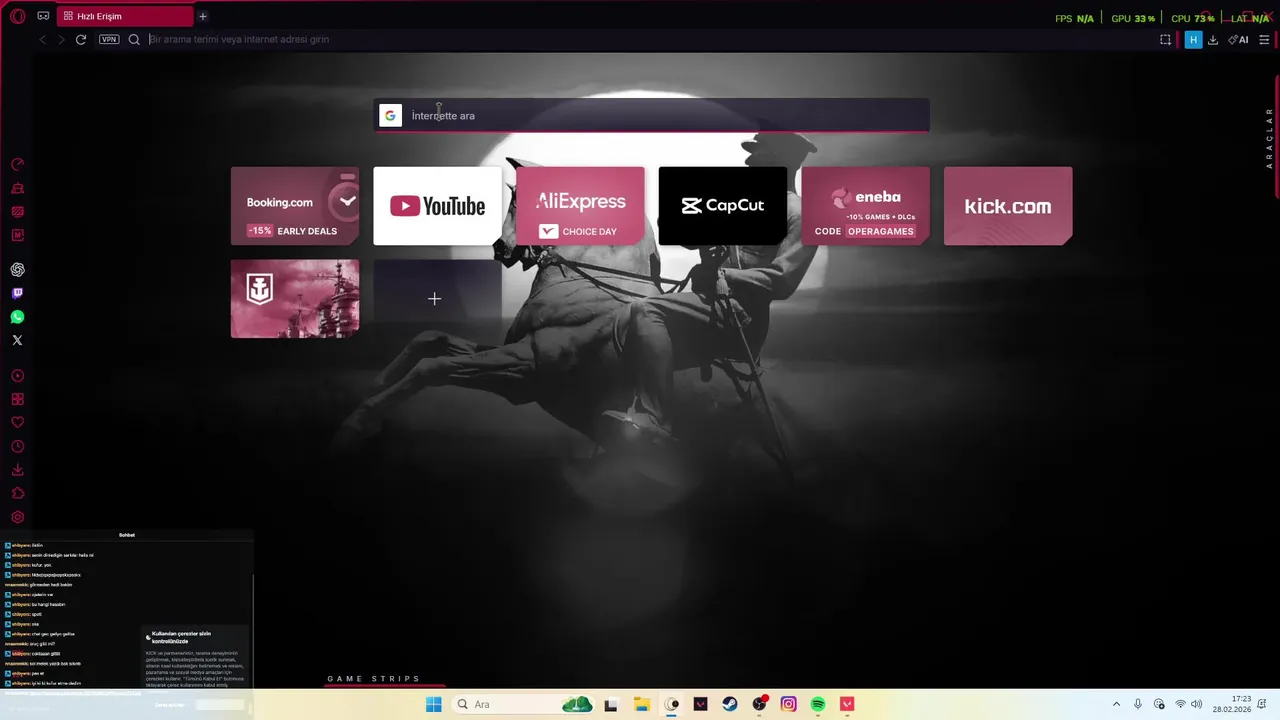The width and height of the screenshot is (1280, 720).
Task: Open Extensions cube icon in sidebar
Action: [x=17, y=493]
